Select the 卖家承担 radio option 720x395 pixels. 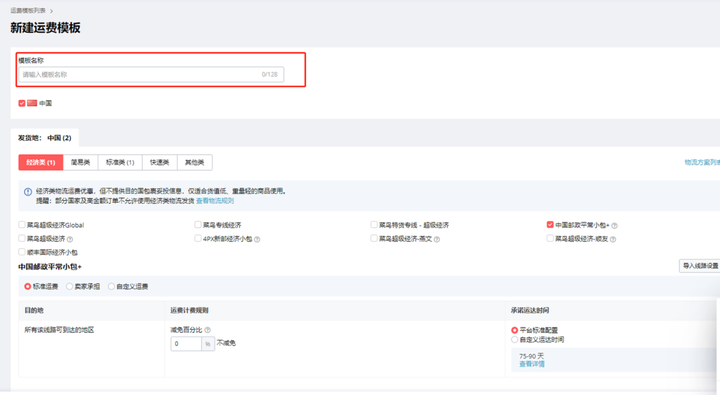69,287
